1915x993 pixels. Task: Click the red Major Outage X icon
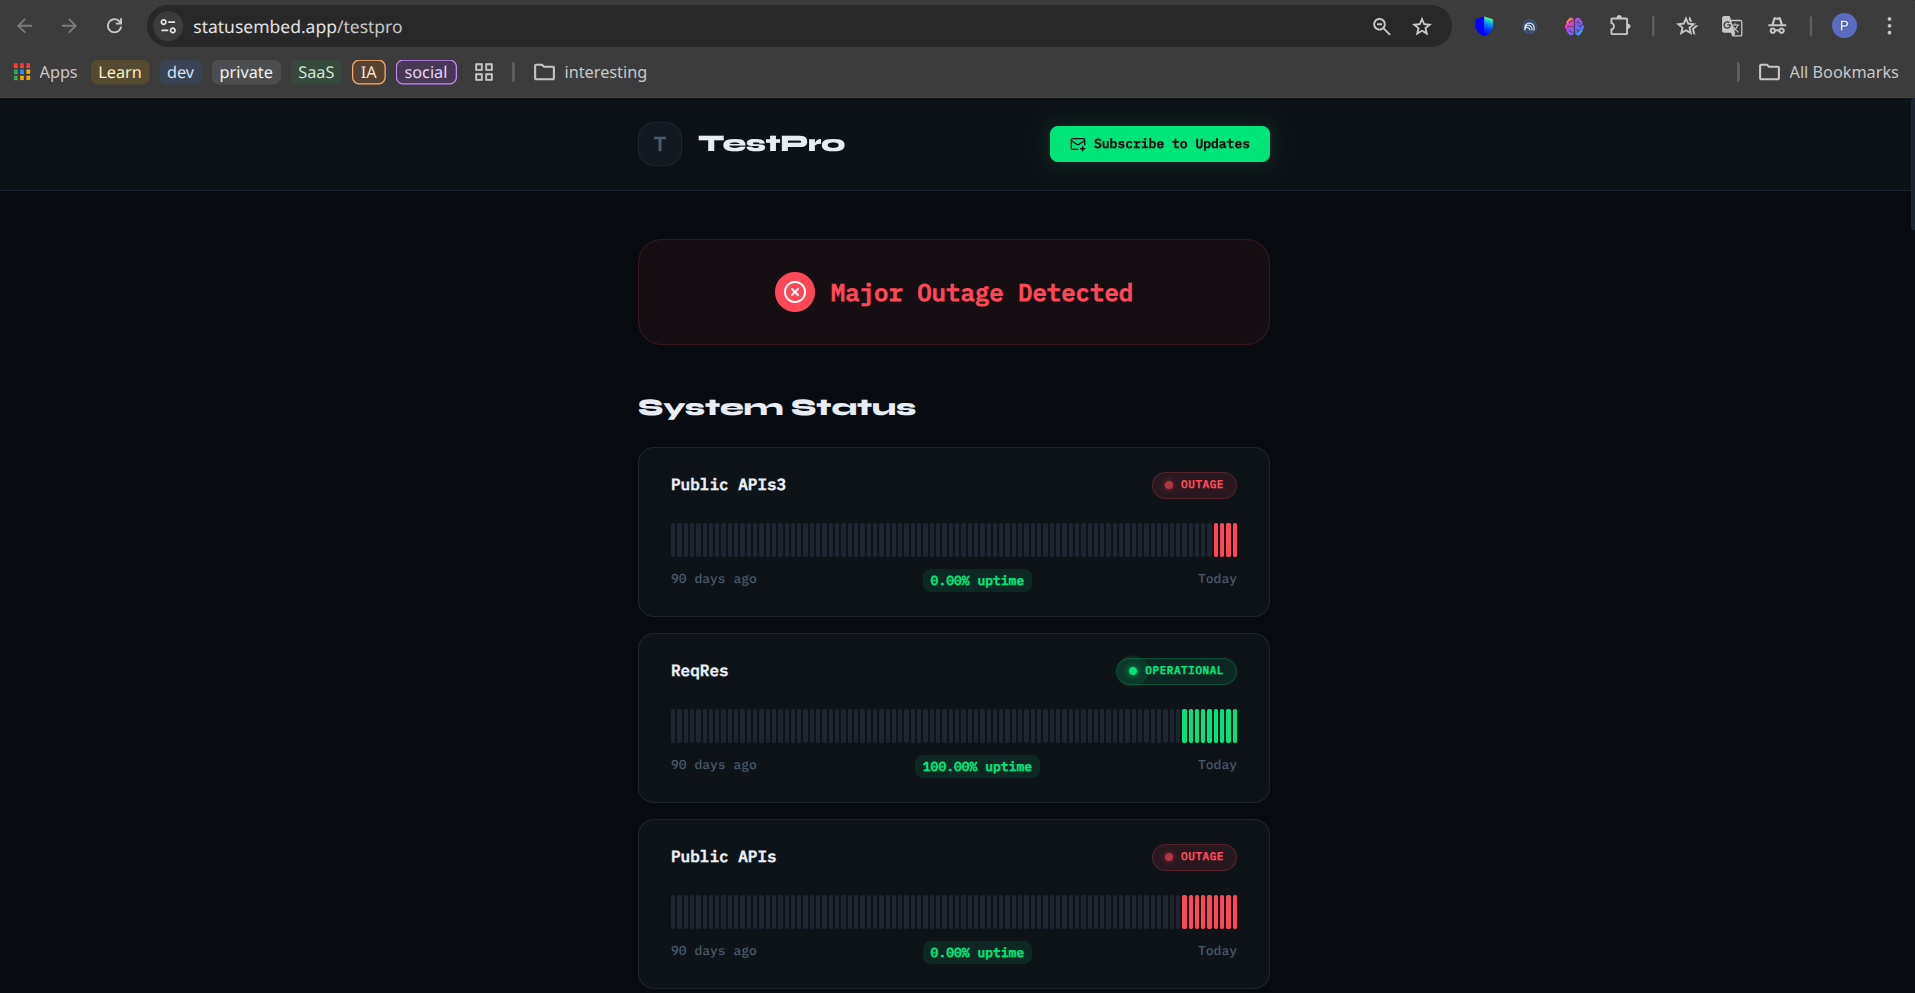click(795, 292)
